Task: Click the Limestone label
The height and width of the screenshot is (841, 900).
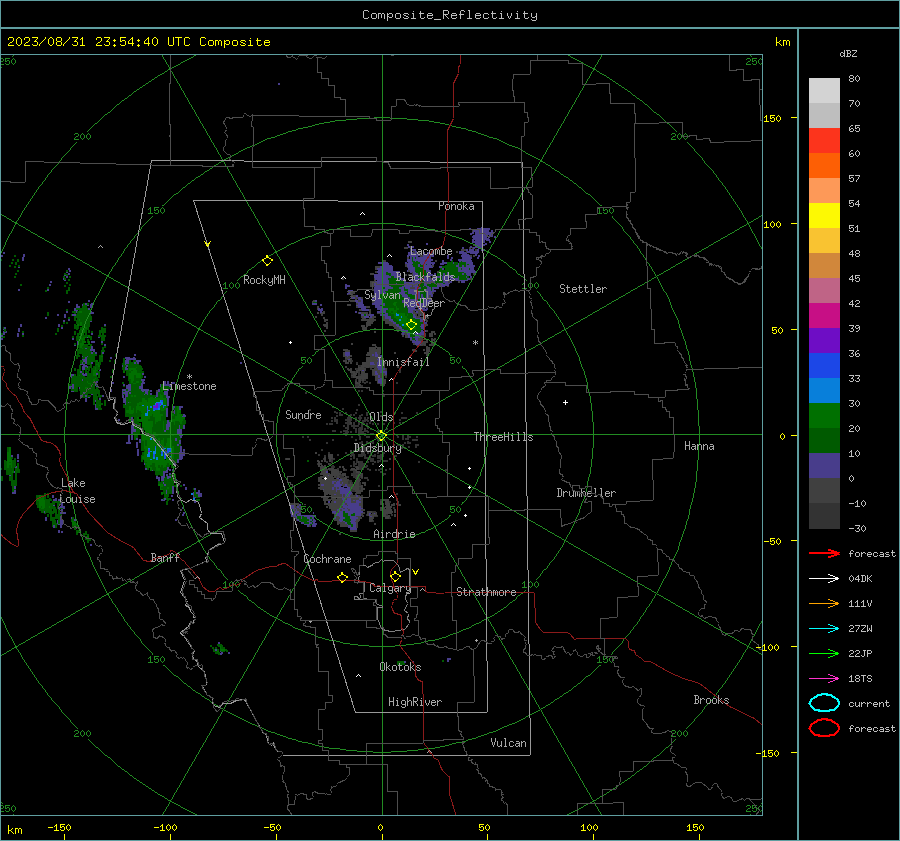Action: point(189,386)
